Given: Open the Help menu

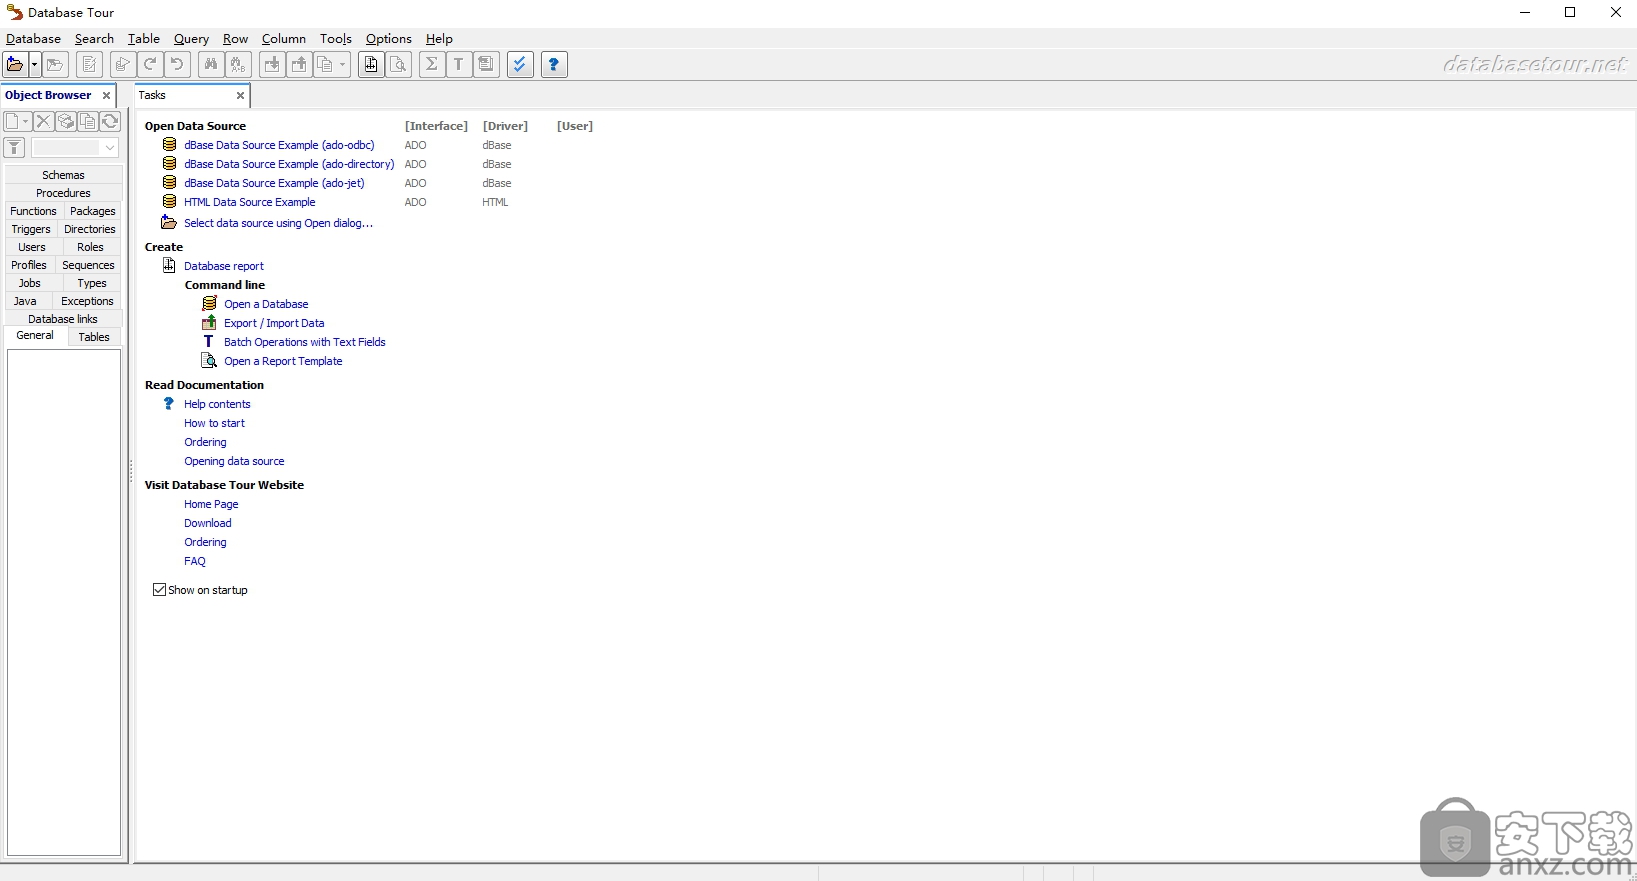Looking at the screenshot, I should (439, 39).
